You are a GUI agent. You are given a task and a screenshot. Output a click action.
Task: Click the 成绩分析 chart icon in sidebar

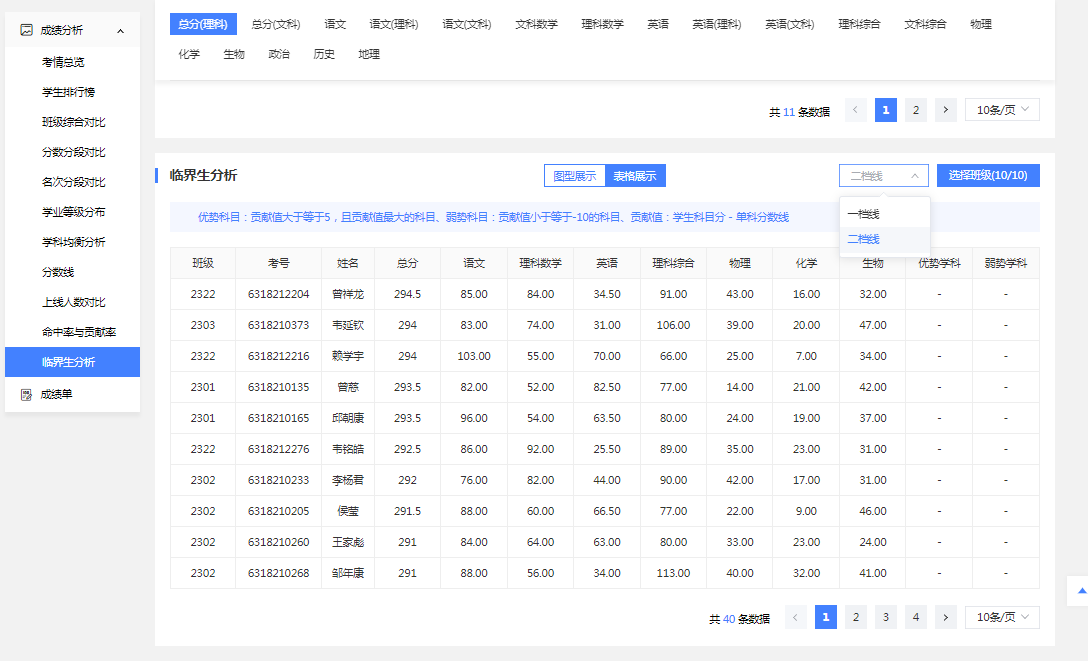click(x=27, y=31)
